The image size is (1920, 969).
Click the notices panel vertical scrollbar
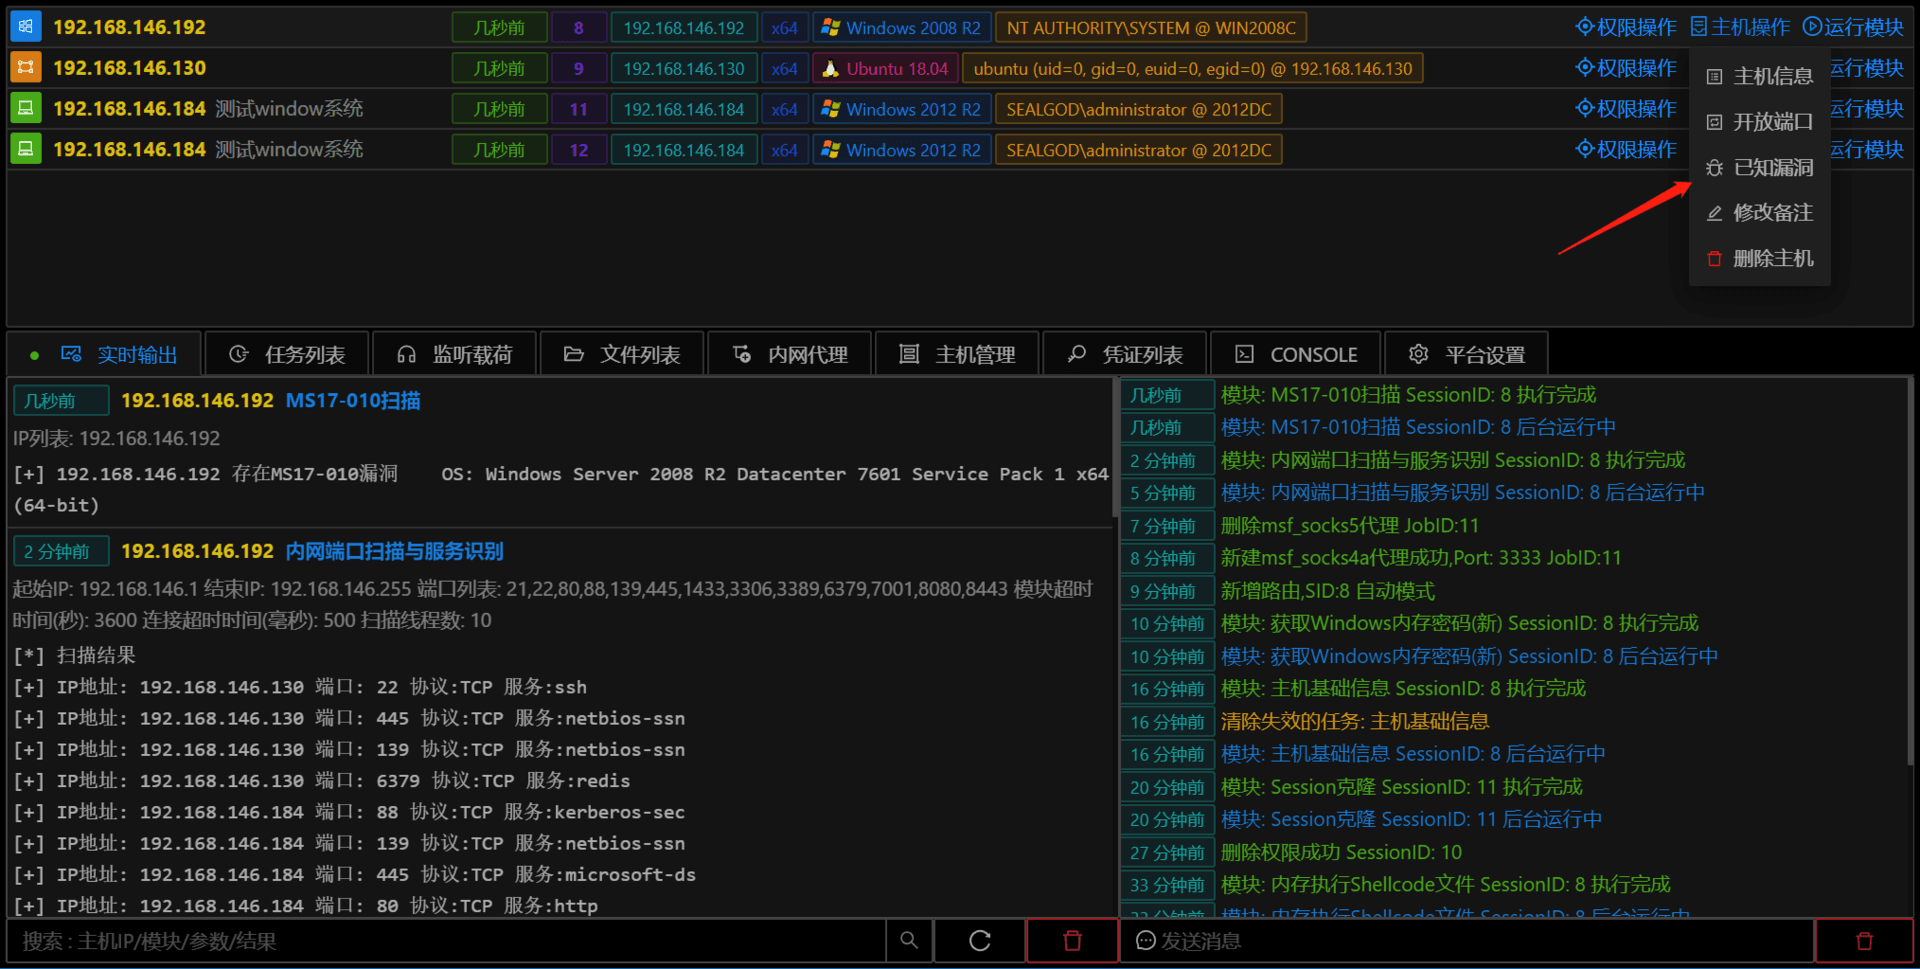point(1910,572)
